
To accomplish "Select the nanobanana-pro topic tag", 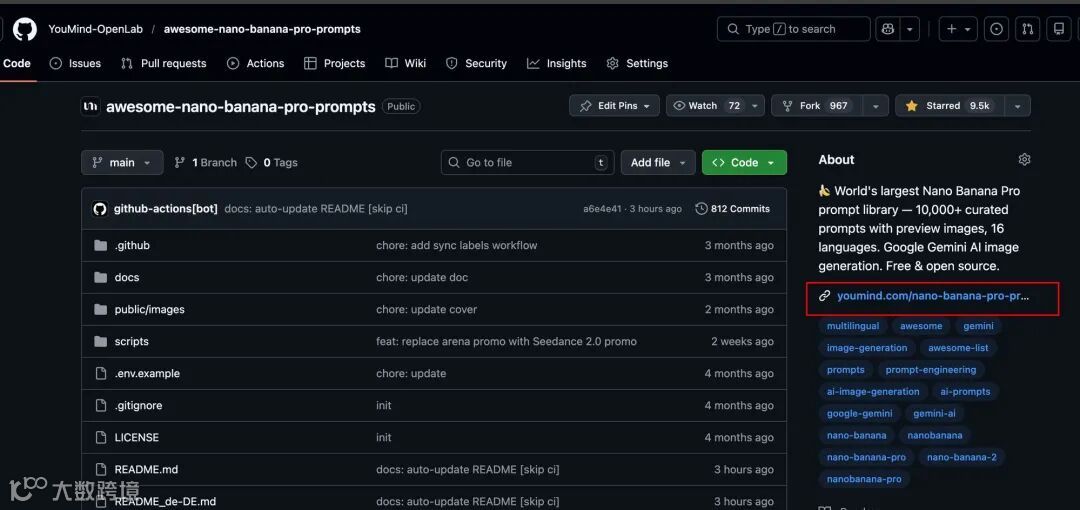I will [864, 479].
